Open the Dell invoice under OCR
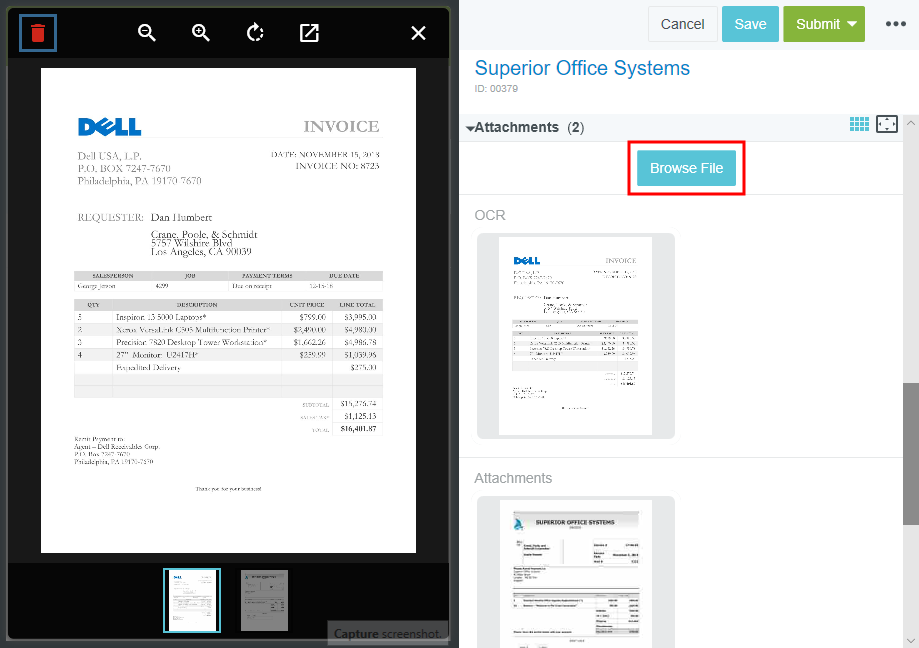Viewport: 919px width, 648px height. point(575,336)
